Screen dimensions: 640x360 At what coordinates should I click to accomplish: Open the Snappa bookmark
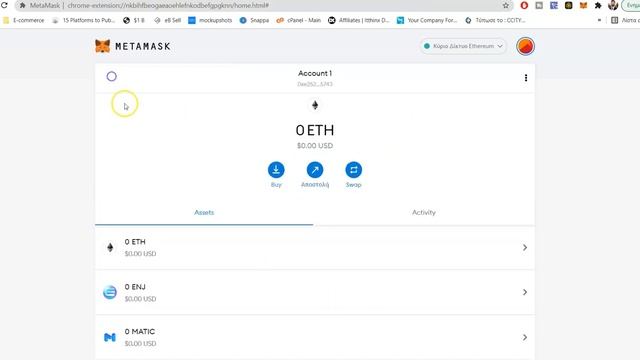point(254,20)
